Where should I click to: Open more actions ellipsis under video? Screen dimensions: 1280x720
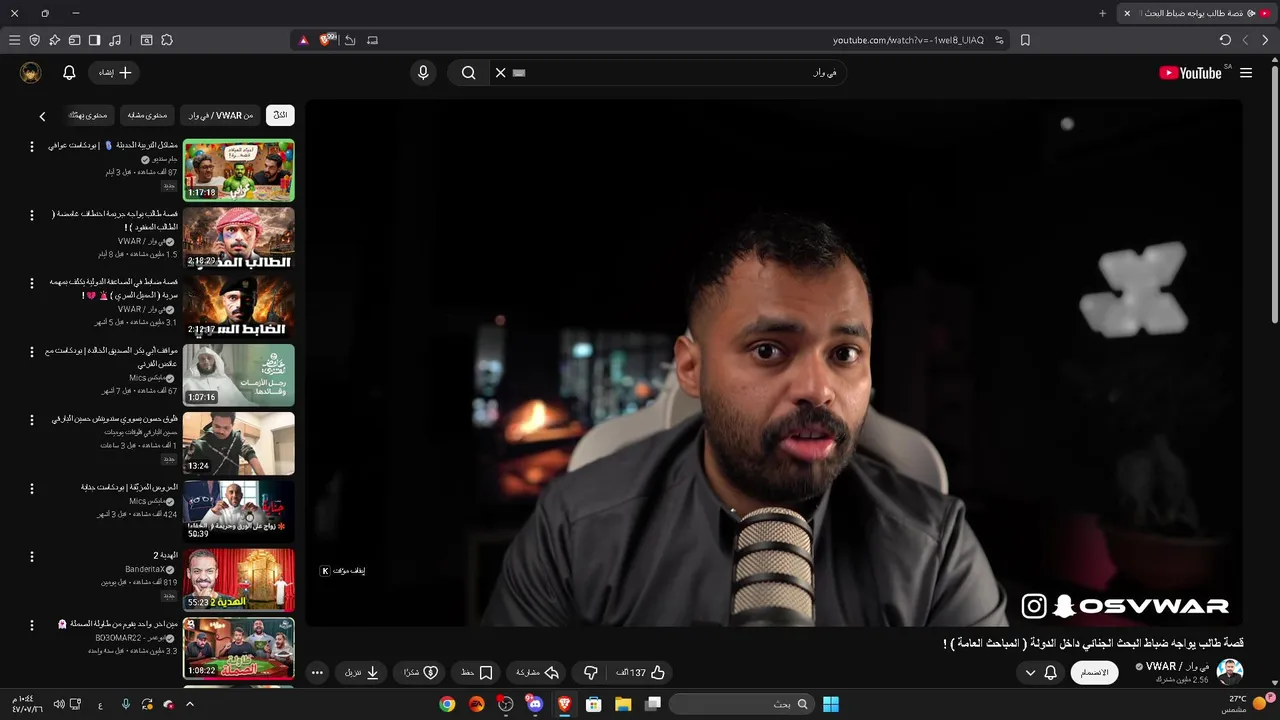317,673
